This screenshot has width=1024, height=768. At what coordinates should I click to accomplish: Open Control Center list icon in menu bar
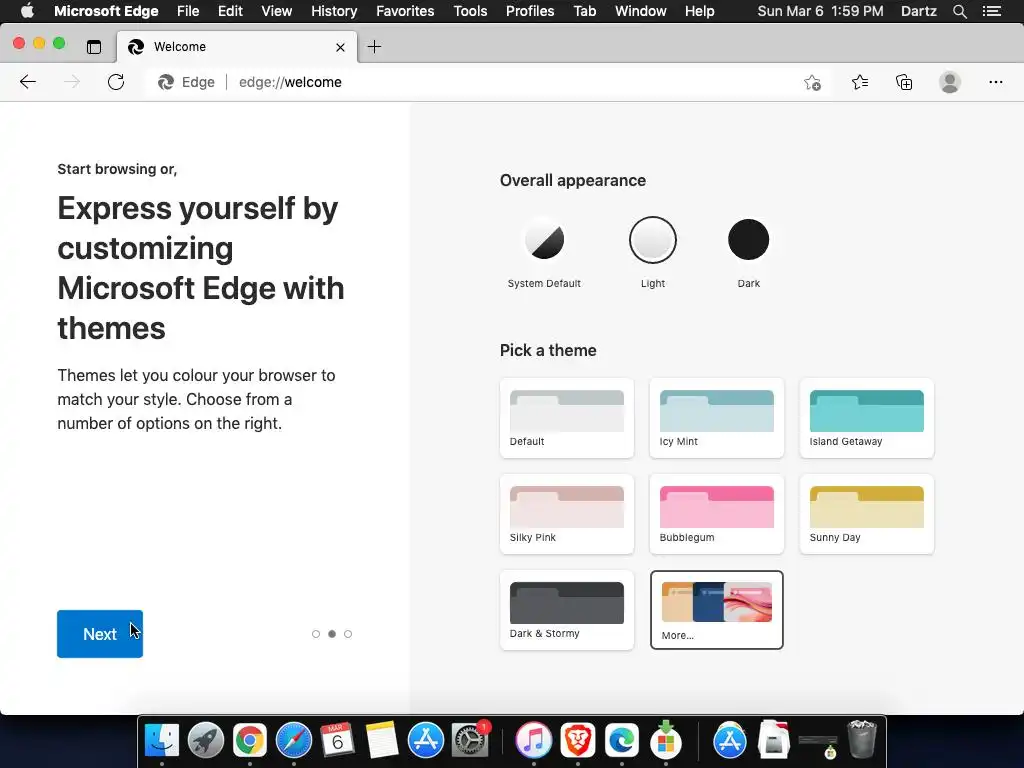(991, 11)
